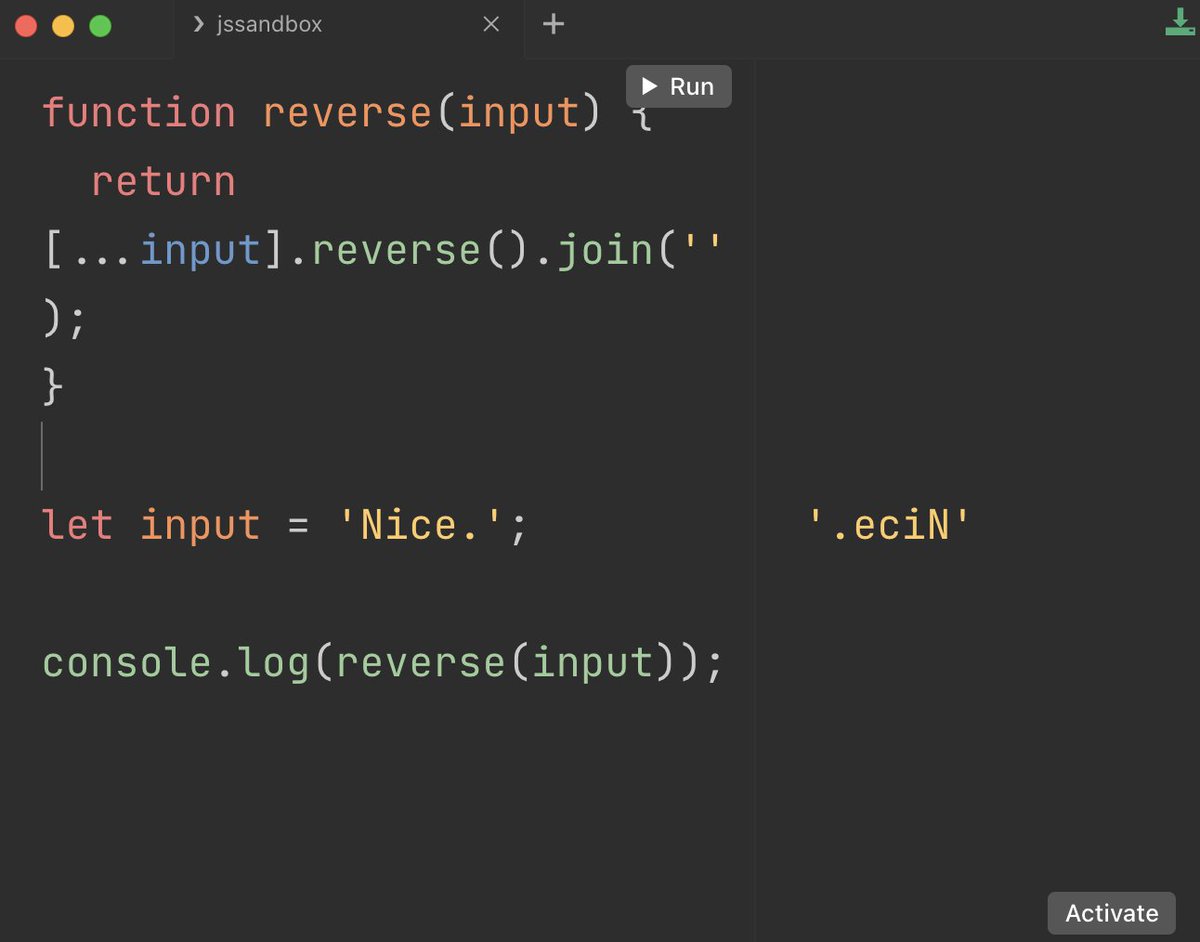The height and width of the screenshot is (942, 1200).
Task: Click the chevron icon in the jssandbox tab
Action: 199,24
